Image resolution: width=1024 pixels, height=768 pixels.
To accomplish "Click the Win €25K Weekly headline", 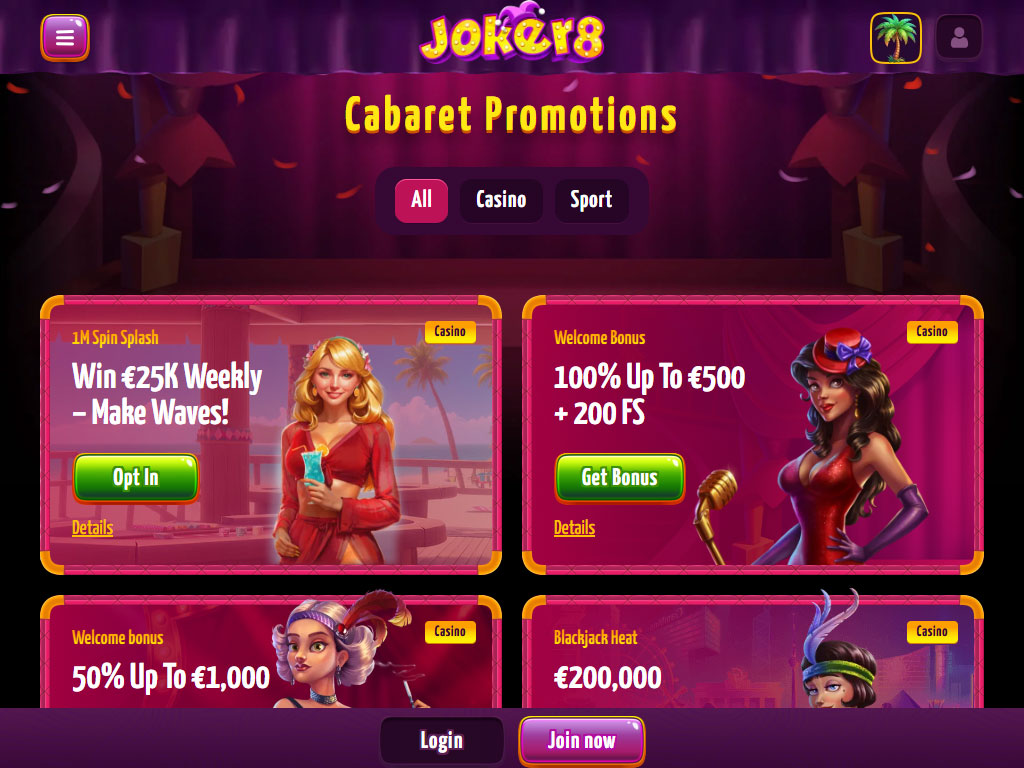I will 167,394.
